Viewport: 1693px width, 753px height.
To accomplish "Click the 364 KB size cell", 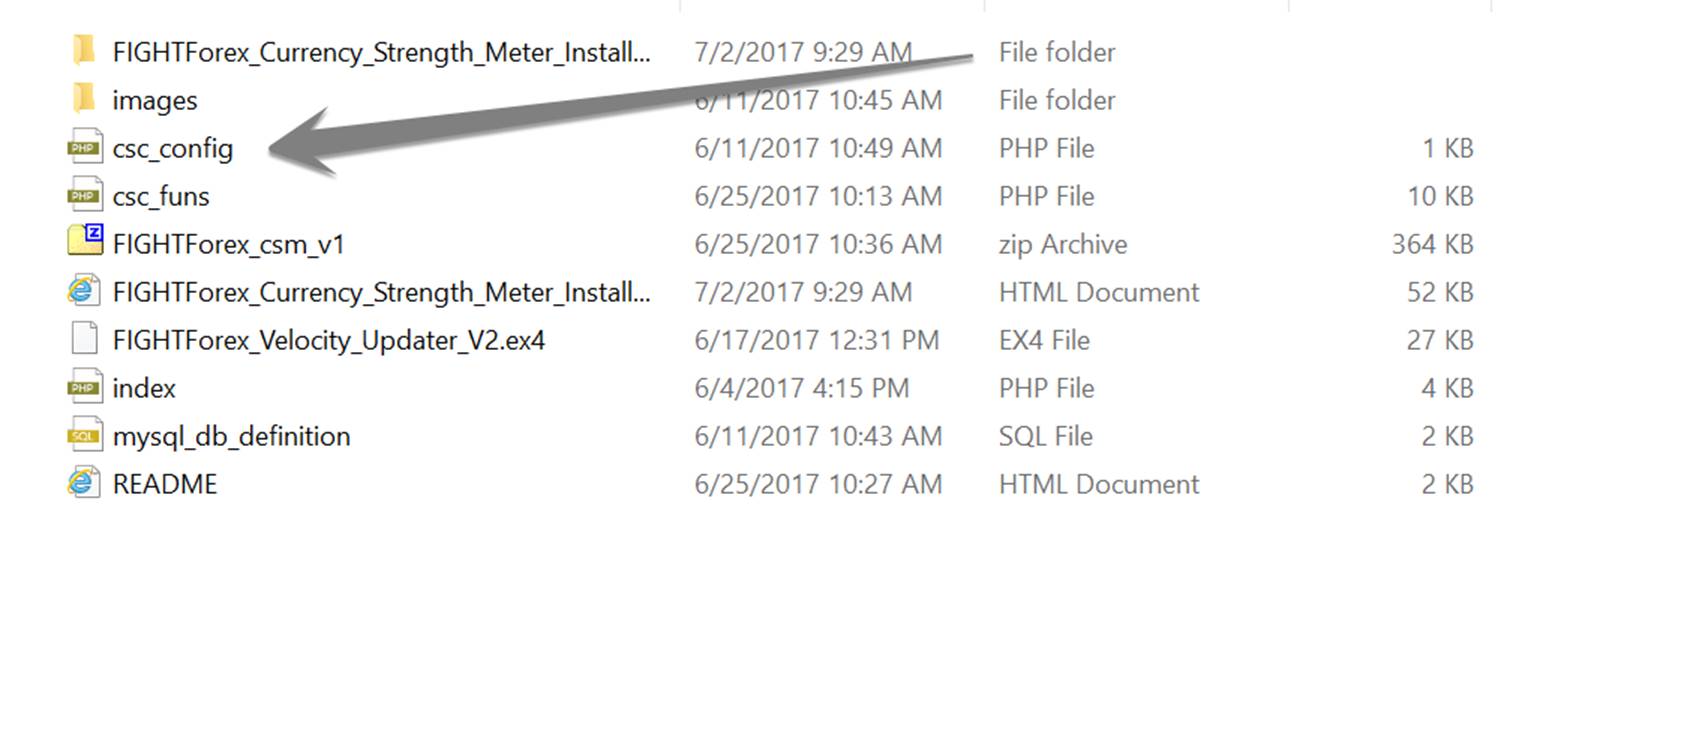I will tap(1432, 244).
